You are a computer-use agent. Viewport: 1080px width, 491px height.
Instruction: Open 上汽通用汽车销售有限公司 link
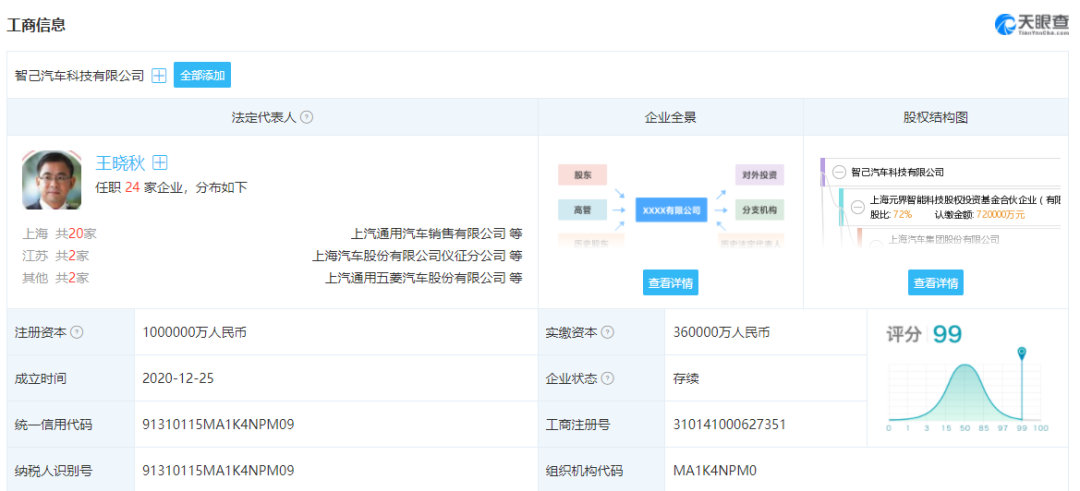[x=429, y=233]
